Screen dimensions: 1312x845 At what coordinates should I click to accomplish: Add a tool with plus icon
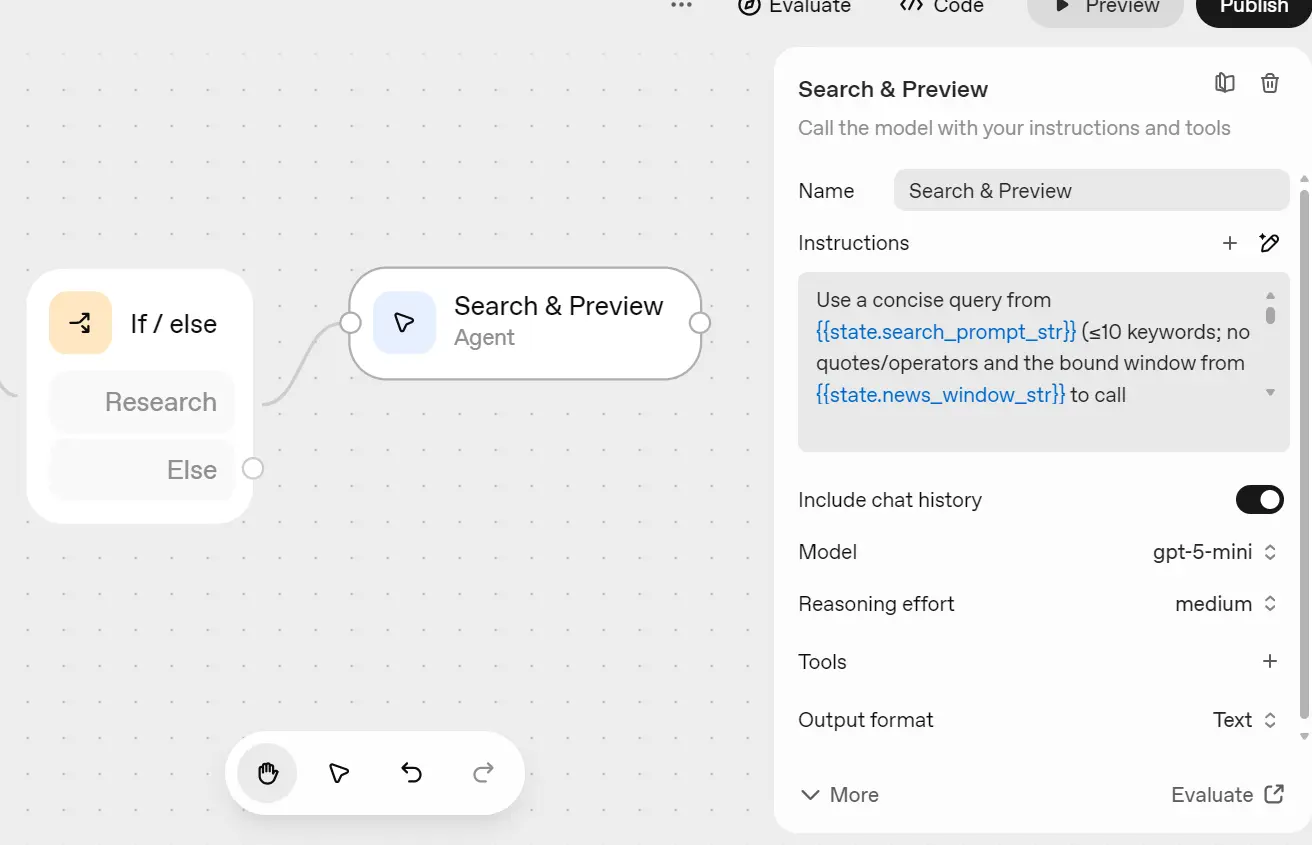pyautogui.click(x=1269, y=661)
